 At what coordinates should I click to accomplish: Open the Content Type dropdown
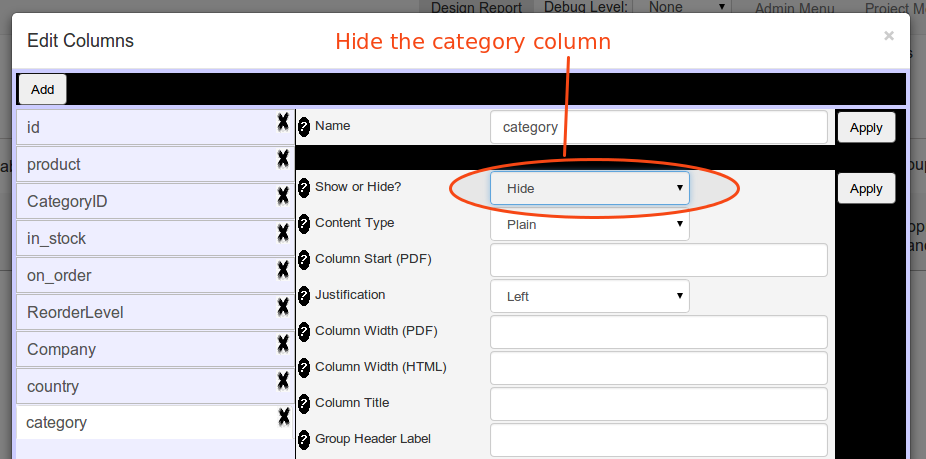[x=589, y=224]
